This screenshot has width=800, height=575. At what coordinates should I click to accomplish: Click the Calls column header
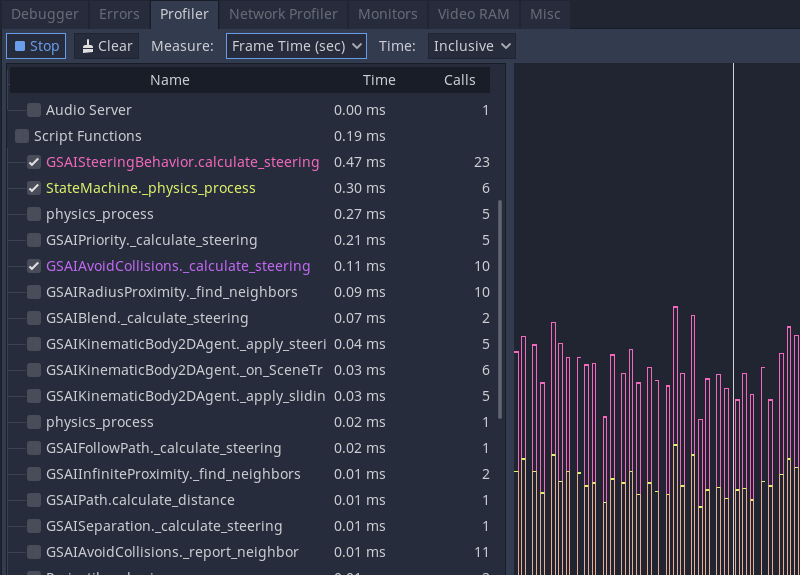pyautogui.click(x=460, y=80)
